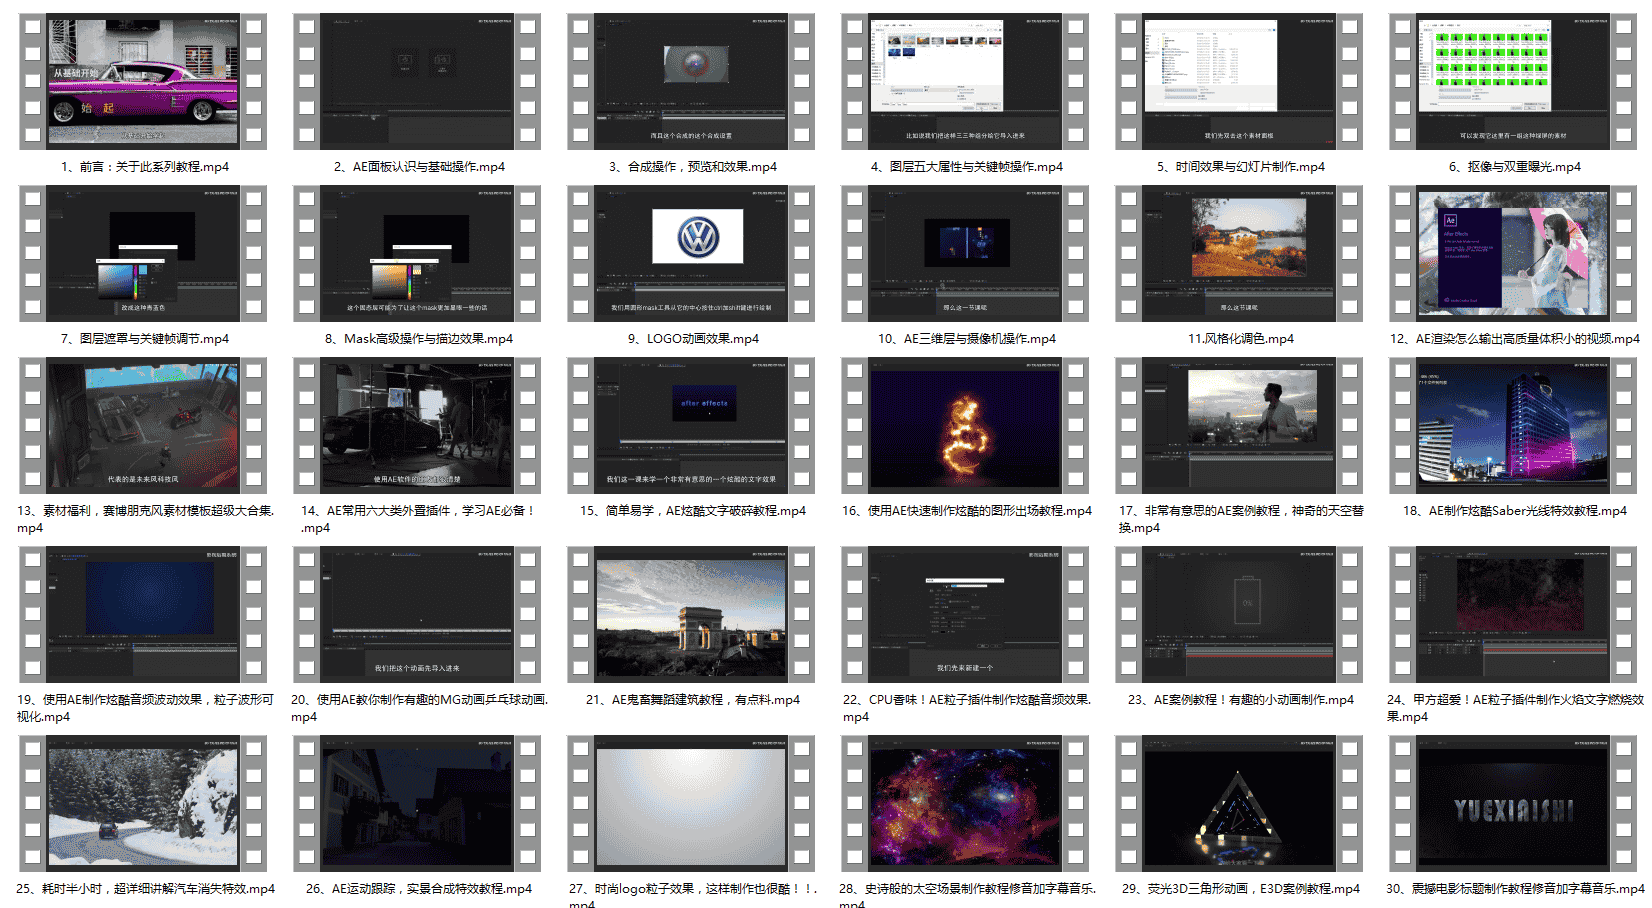Viewport: 1652px width, 908px height.
Task: Click green-screen thumbnail of 6、抠像与双重曝光.mp4
Action: [1513, 82]
